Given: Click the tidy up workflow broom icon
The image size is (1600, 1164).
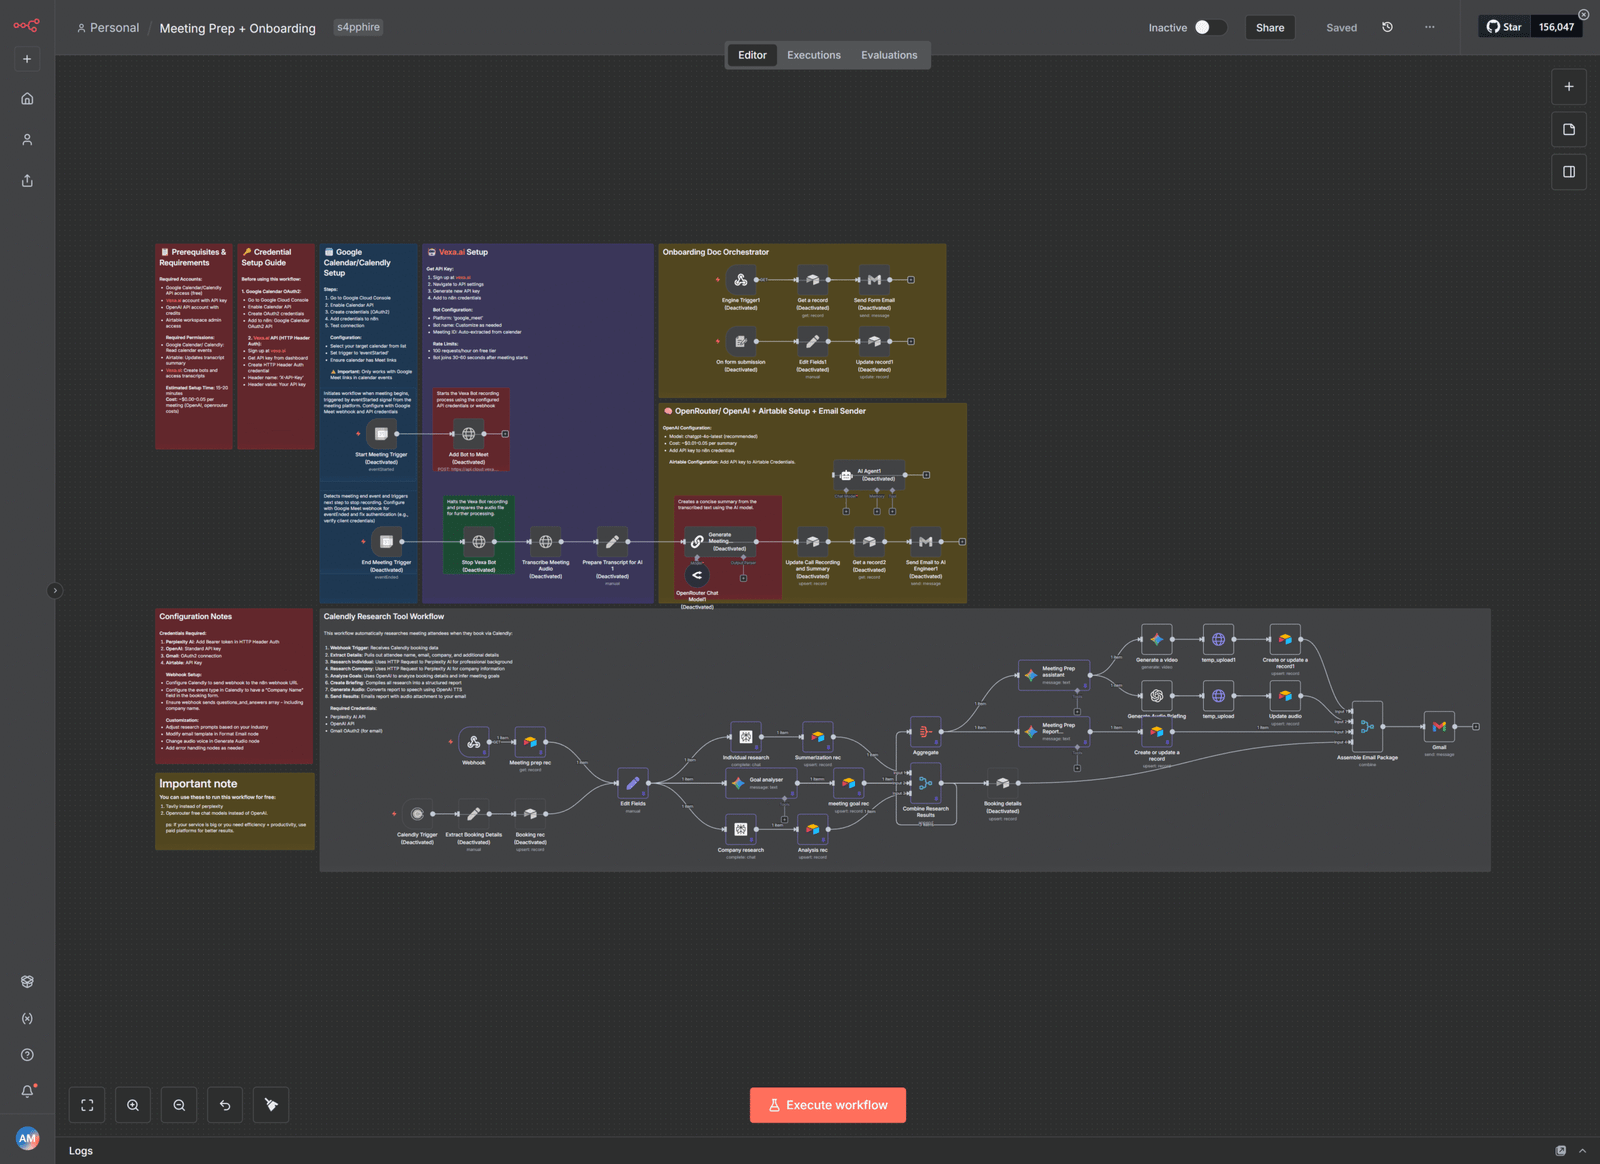Looking at the screenshot, I should coord(271,1105).
